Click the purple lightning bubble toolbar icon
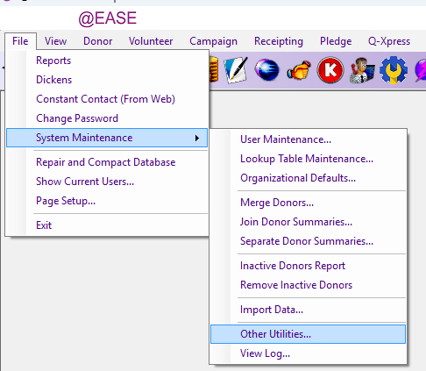The width and height of the screenshot is (426, 371). coord(420,70)
